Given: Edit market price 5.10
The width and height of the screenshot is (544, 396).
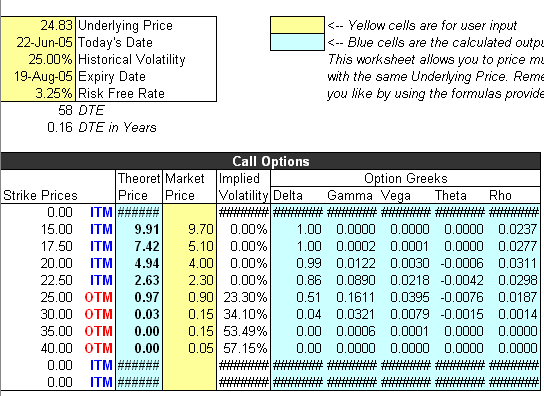Looking at the screenshot, I should click(189, 246).
